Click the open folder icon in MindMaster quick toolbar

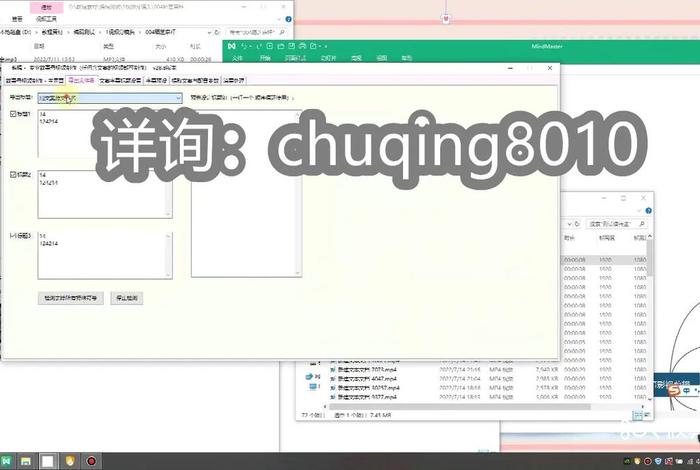pos(281,46)
